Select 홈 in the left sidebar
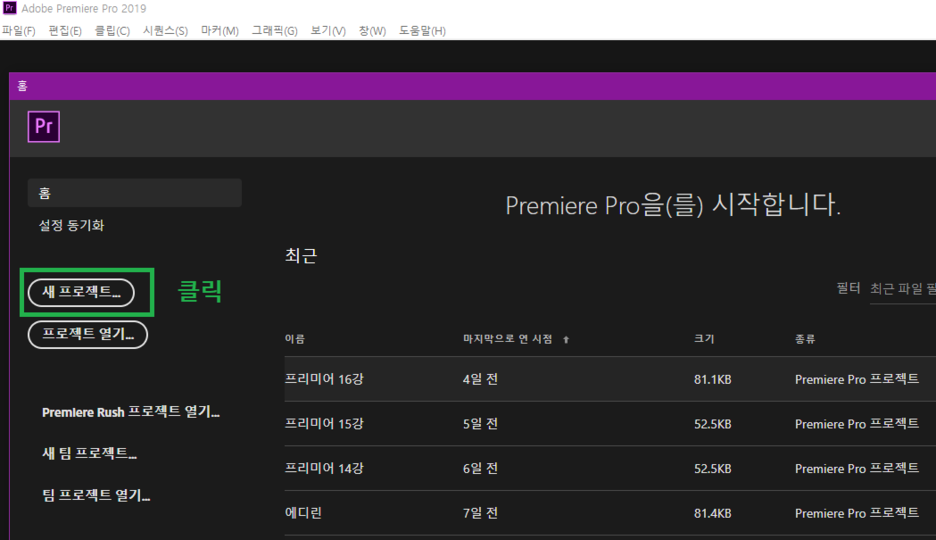The width and height of the screenshot is (936, 540). coord(134,193)
